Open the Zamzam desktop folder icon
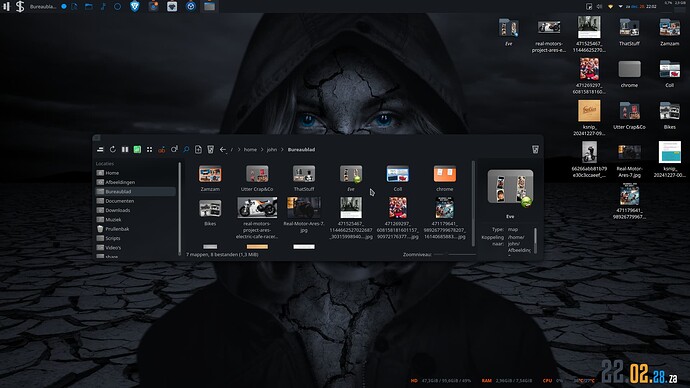Screen dimensions: 690x388 point(669,33)
